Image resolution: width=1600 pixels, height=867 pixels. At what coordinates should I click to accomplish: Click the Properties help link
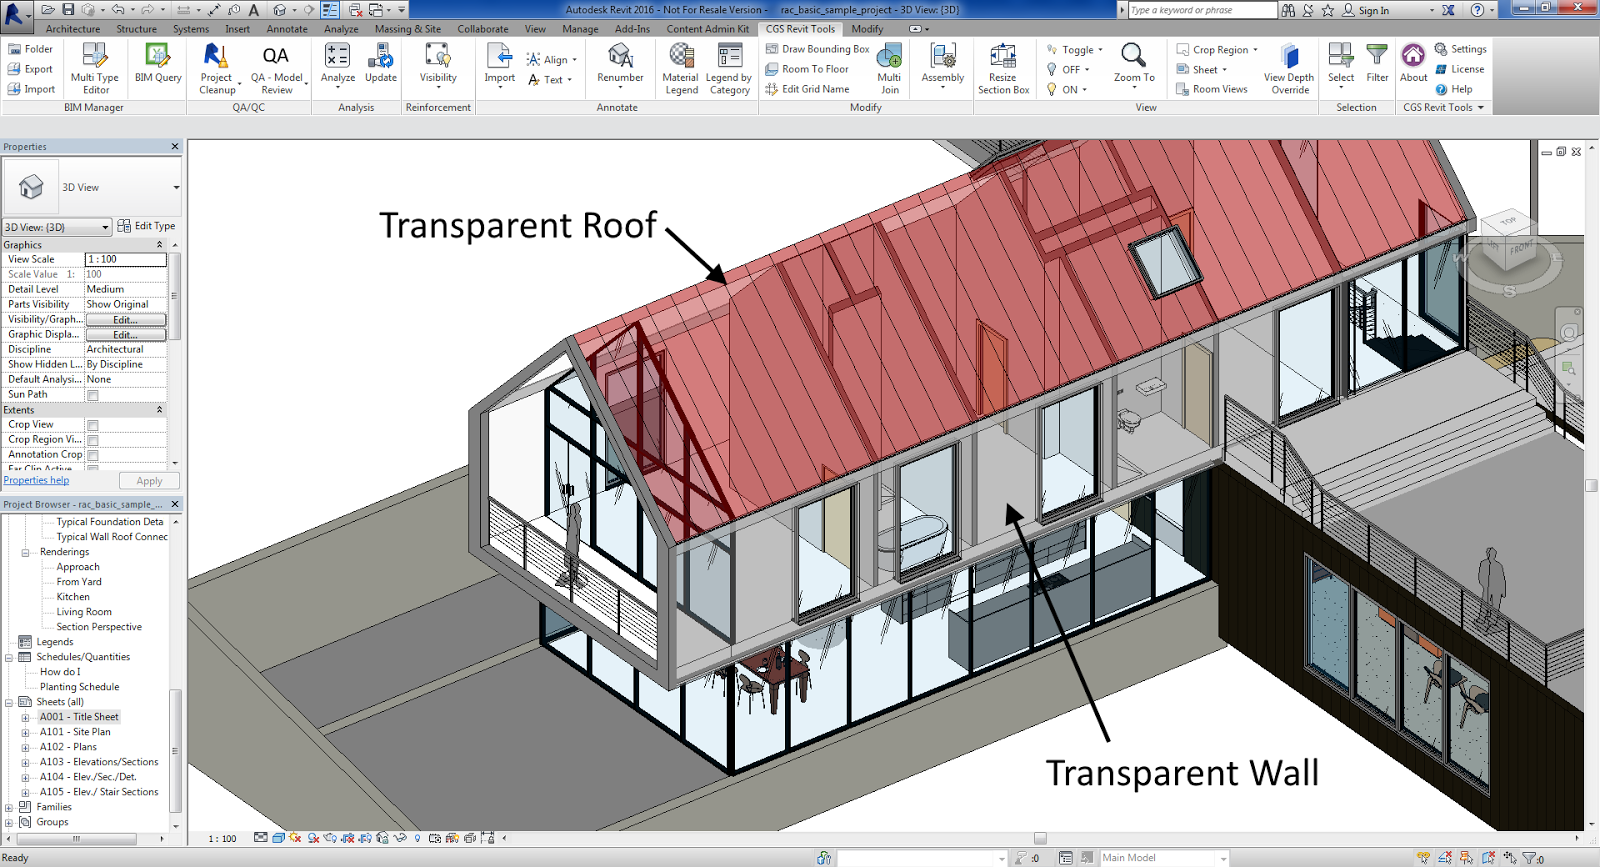tap(36, 480)
